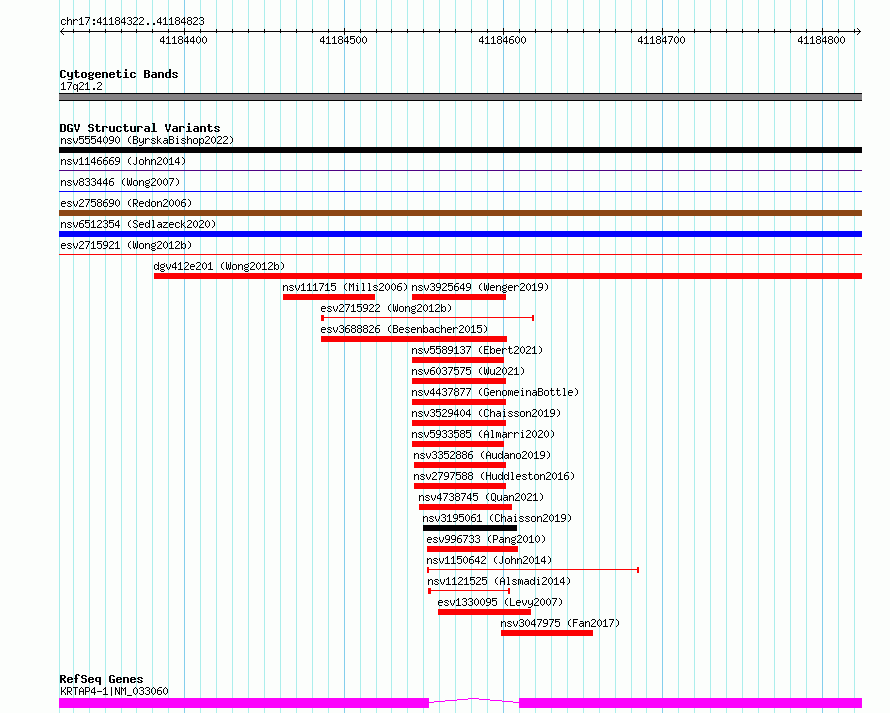Click the left arrow of the ruler
Image resolution: width=890 pixels, height=713 pixels.
(62, 32)
